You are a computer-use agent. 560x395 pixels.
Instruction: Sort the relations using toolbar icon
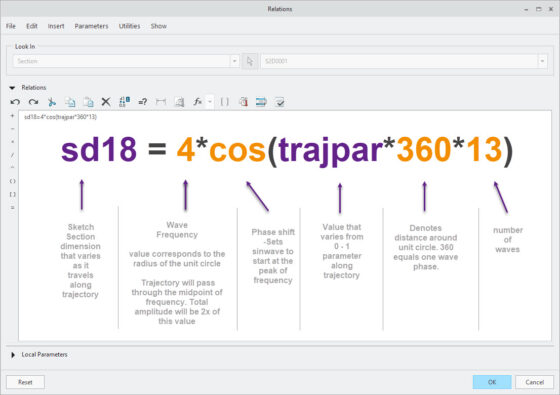click(x=261, y=102)
